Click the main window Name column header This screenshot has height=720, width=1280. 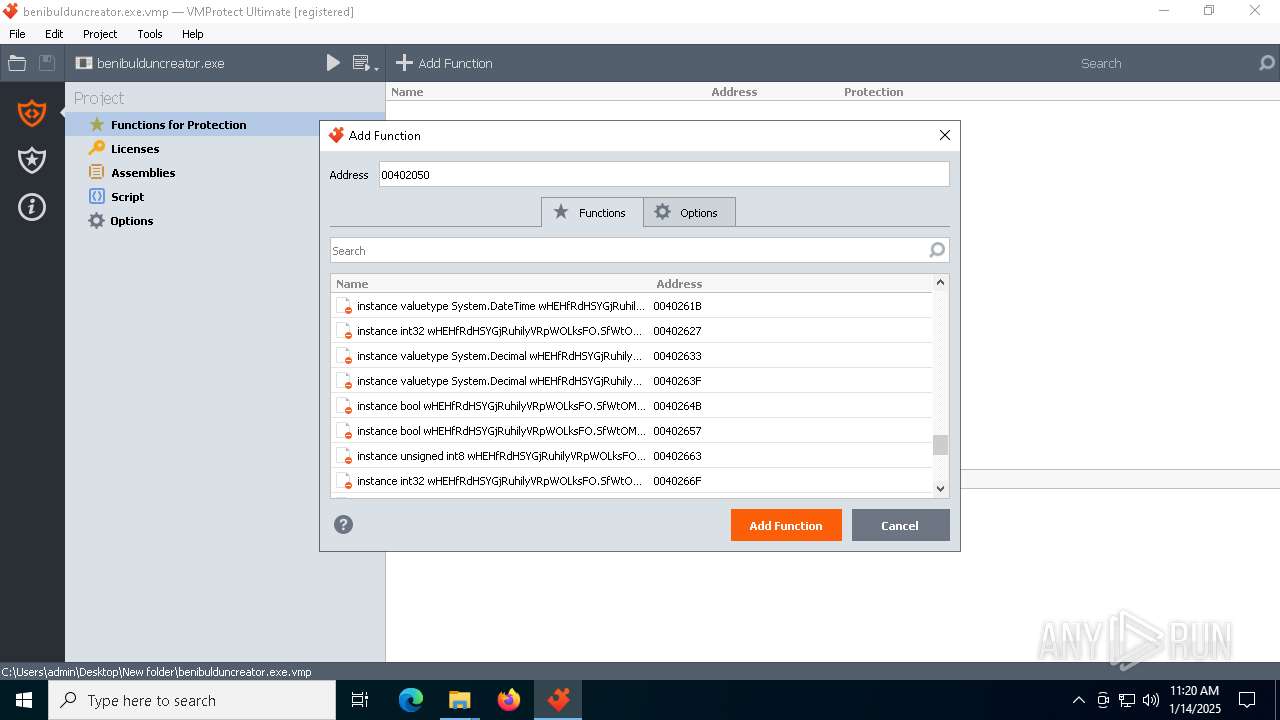(x=407, y=92)
